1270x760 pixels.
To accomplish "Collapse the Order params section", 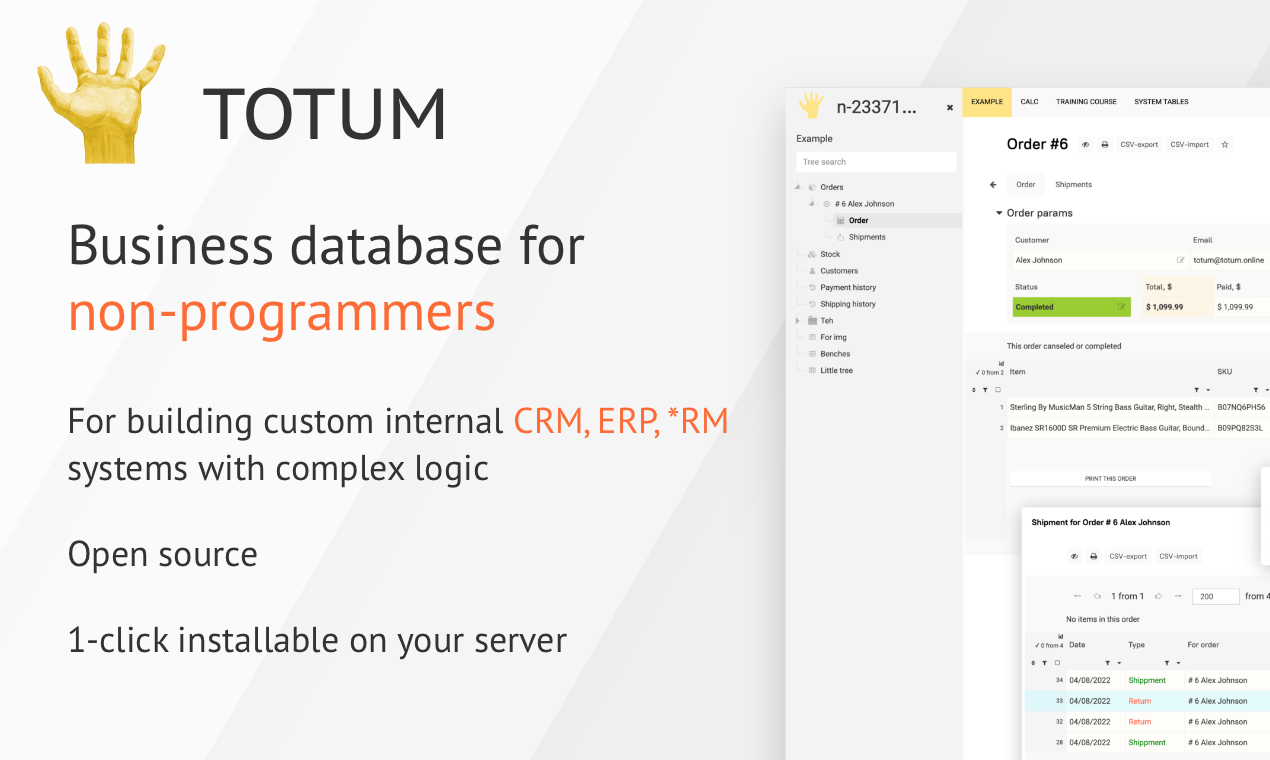I will pos(999,213).
